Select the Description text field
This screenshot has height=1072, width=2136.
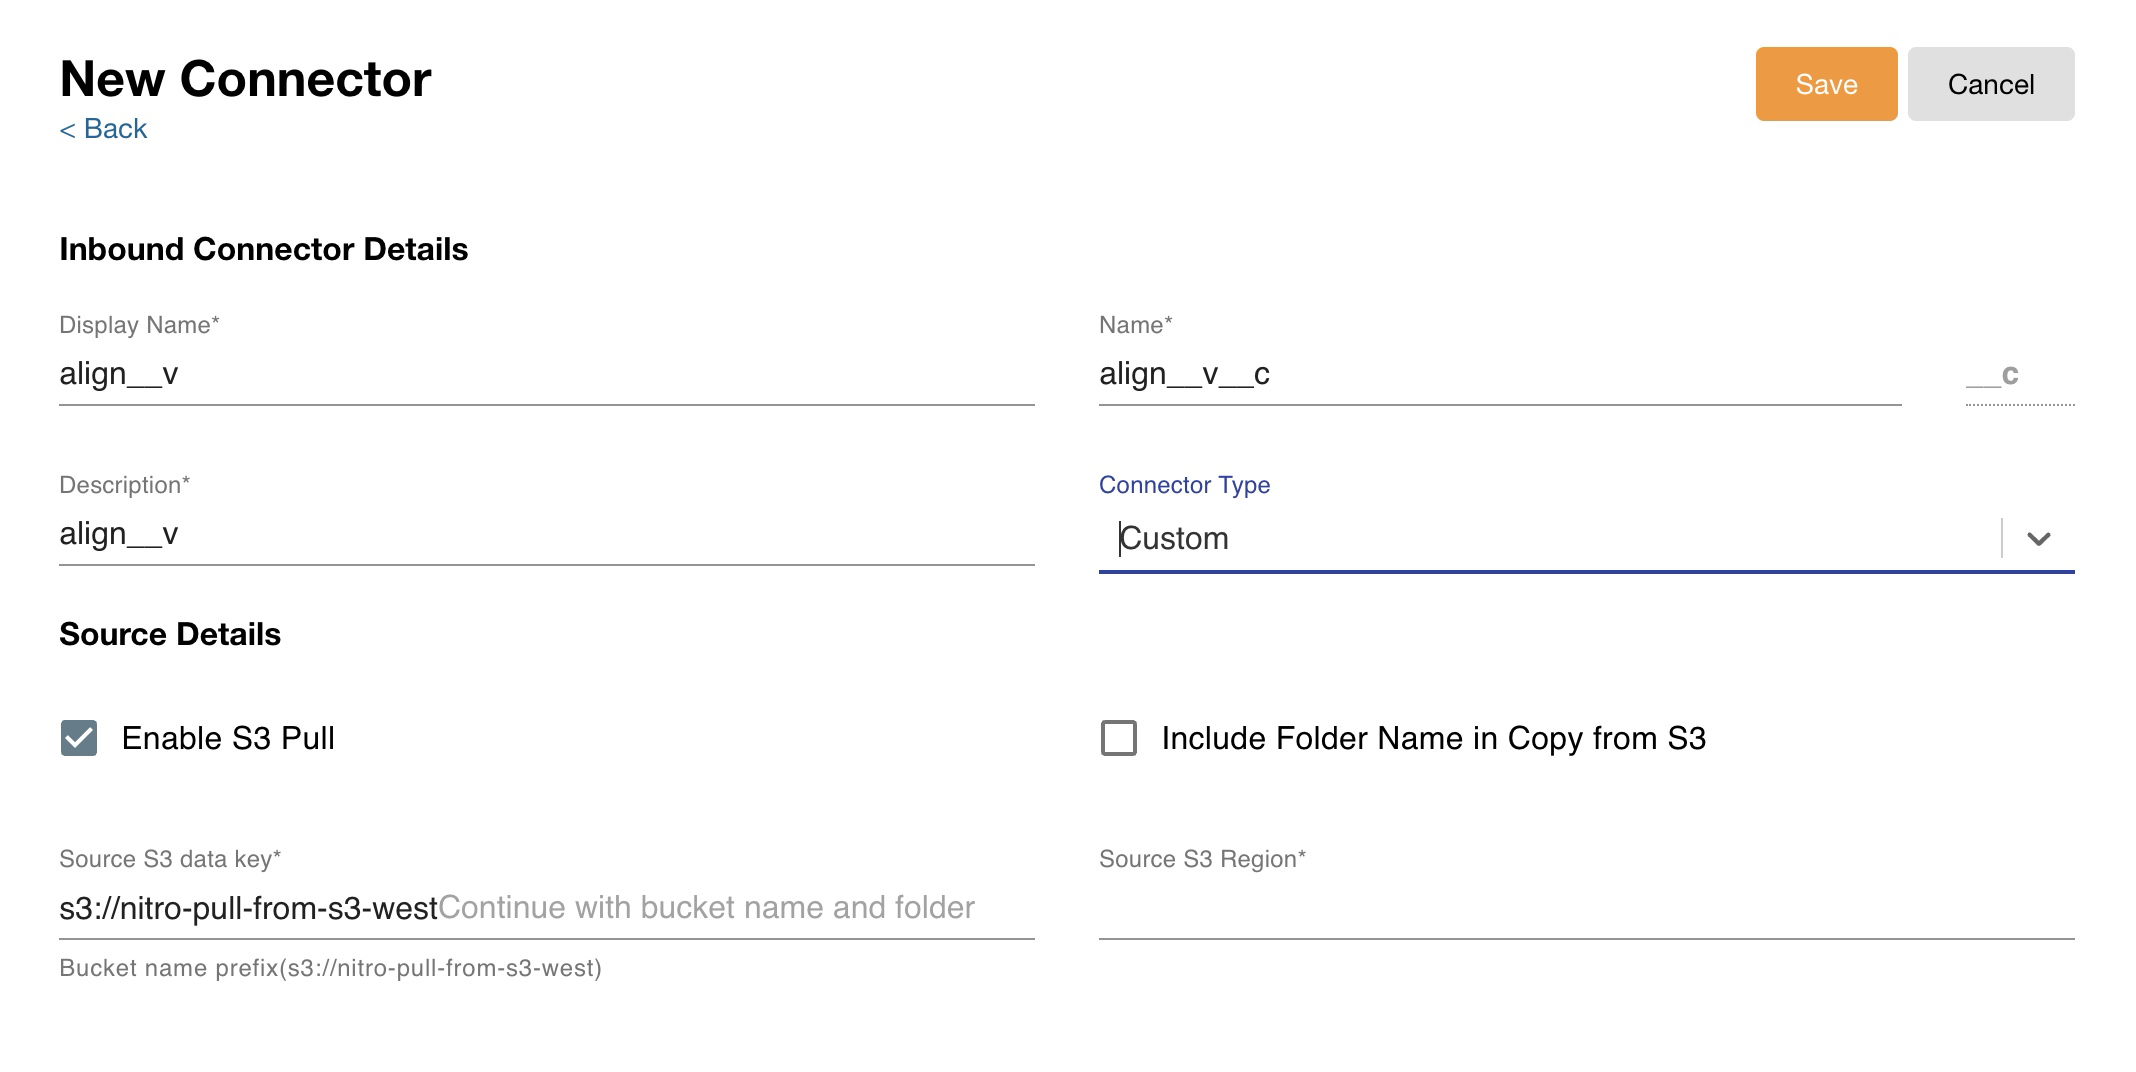pyautogui.click(x=545, y=534)
